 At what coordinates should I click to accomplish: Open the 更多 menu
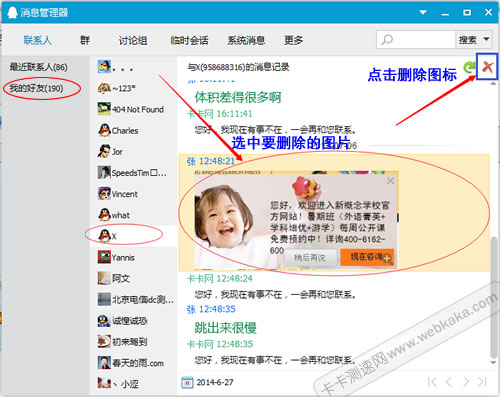pos(293,40)
